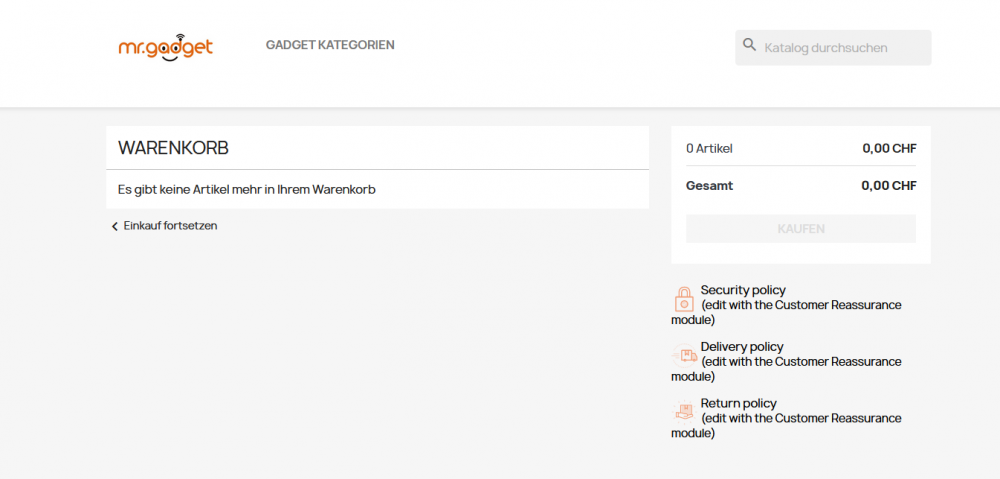Focus the Katalog durchsuchen search field

pyautogui.click(x=842, y=47)
